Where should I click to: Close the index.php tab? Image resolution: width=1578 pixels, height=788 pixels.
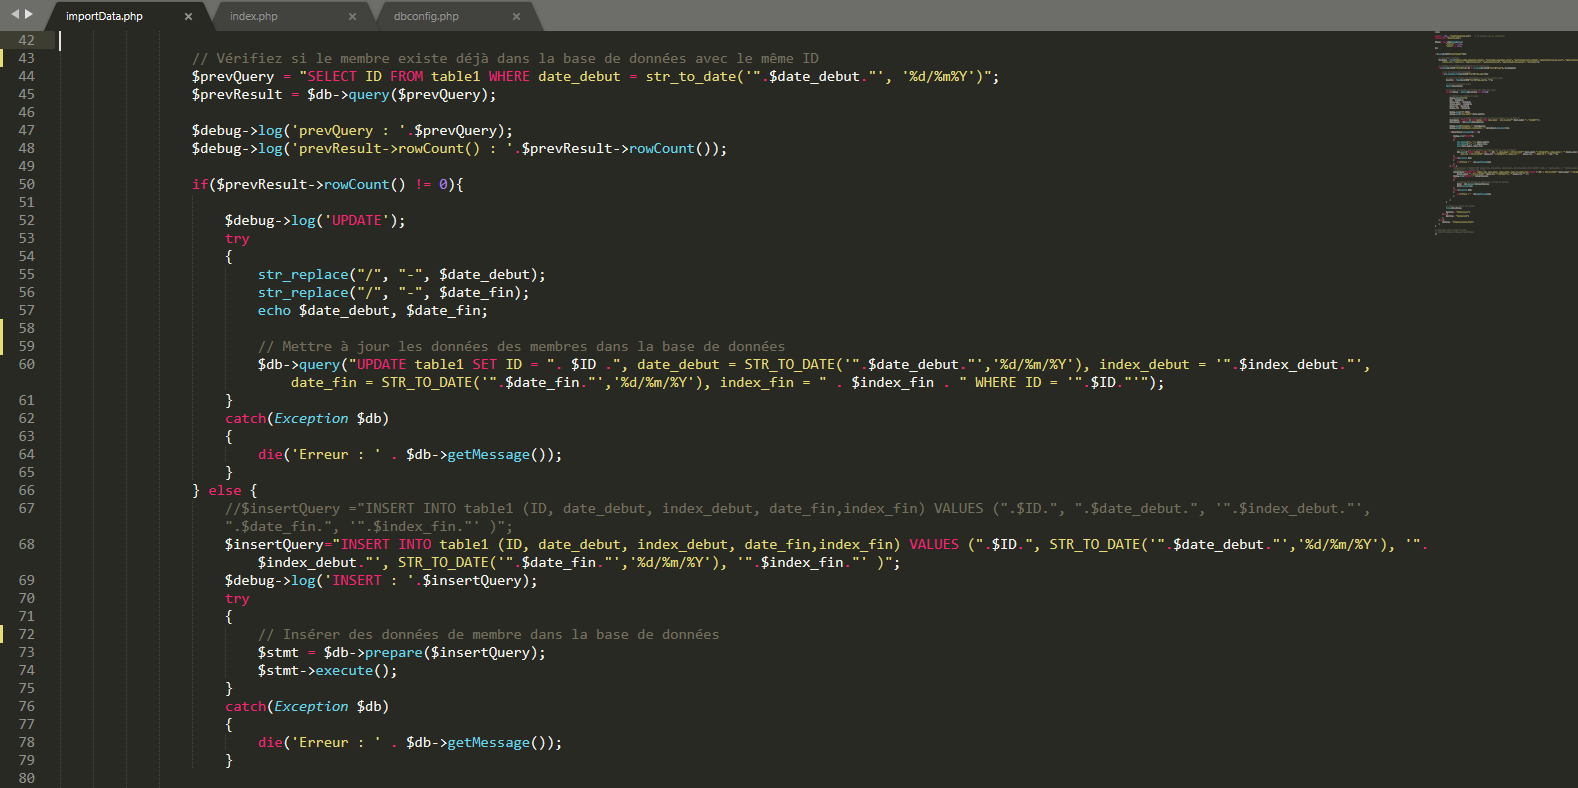click(x=352, y=17)
